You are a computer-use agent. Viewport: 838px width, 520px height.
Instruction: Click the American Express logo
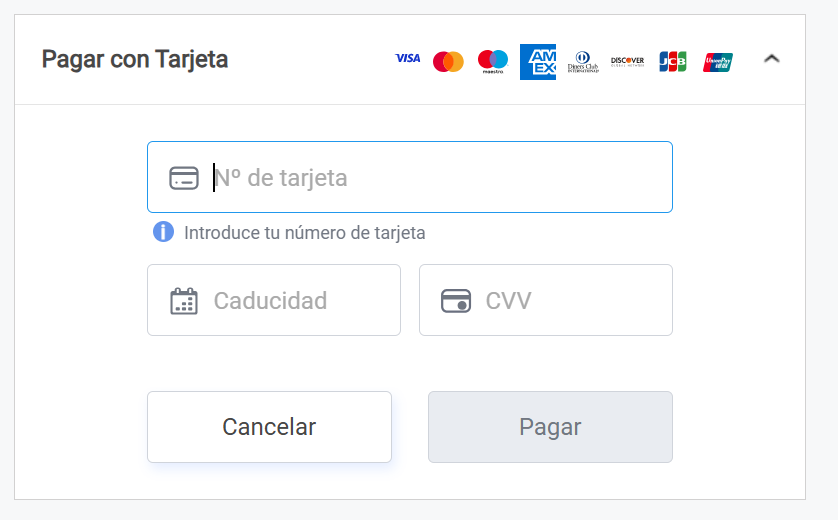538,61
